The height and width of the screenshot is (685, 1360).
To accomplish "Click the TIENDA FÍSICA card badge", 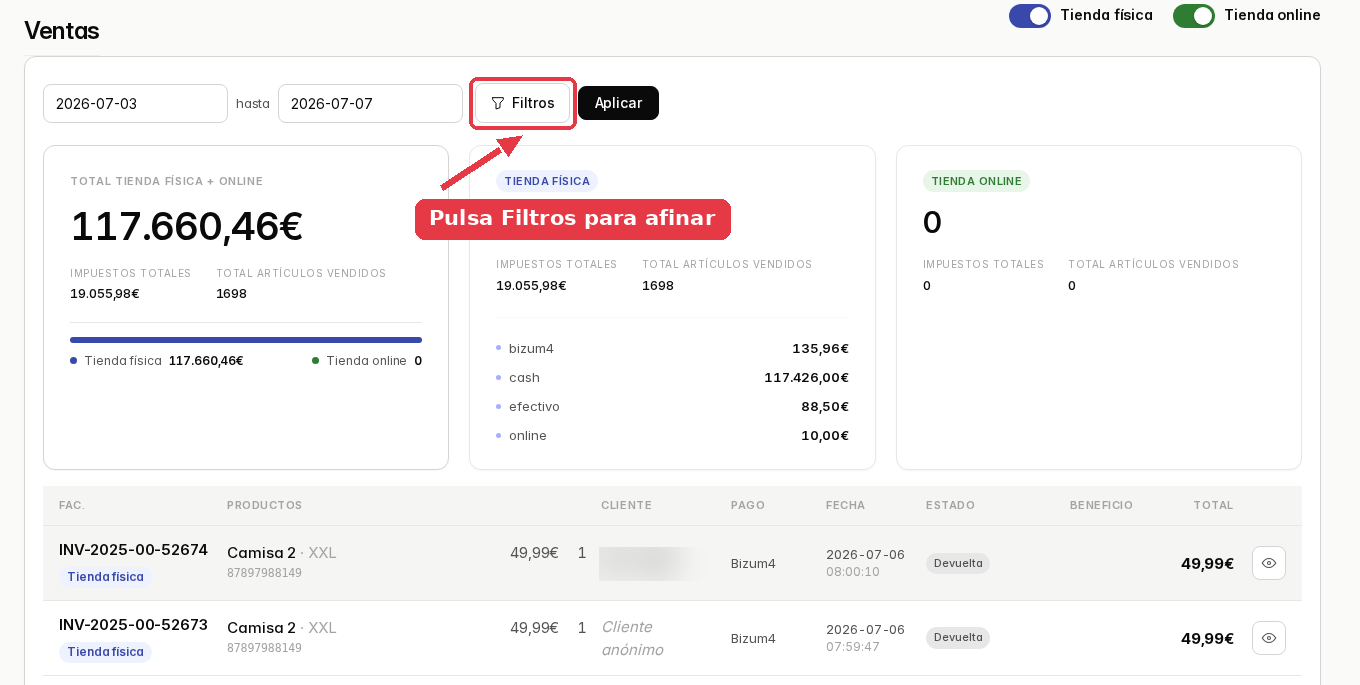I will coord(547,181).
